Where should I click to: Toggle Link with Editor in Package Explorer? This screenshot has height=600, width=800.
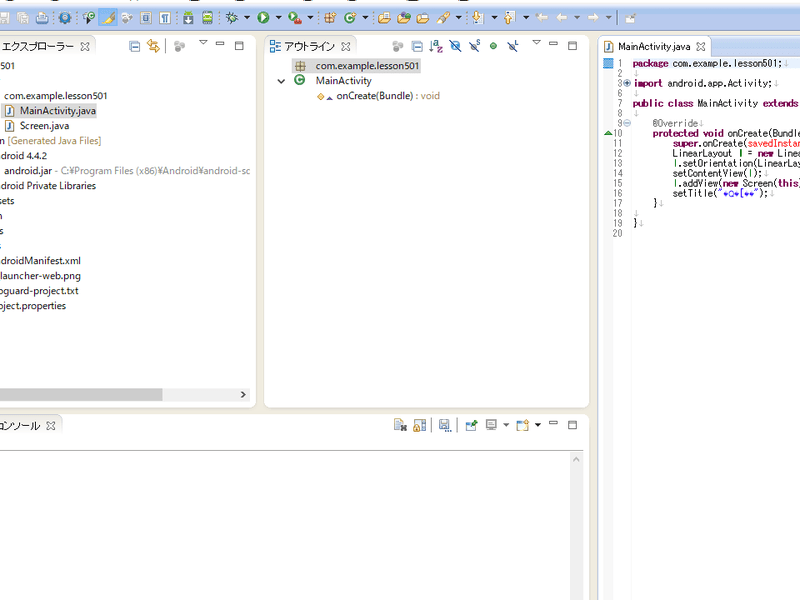tap(153, 46)
